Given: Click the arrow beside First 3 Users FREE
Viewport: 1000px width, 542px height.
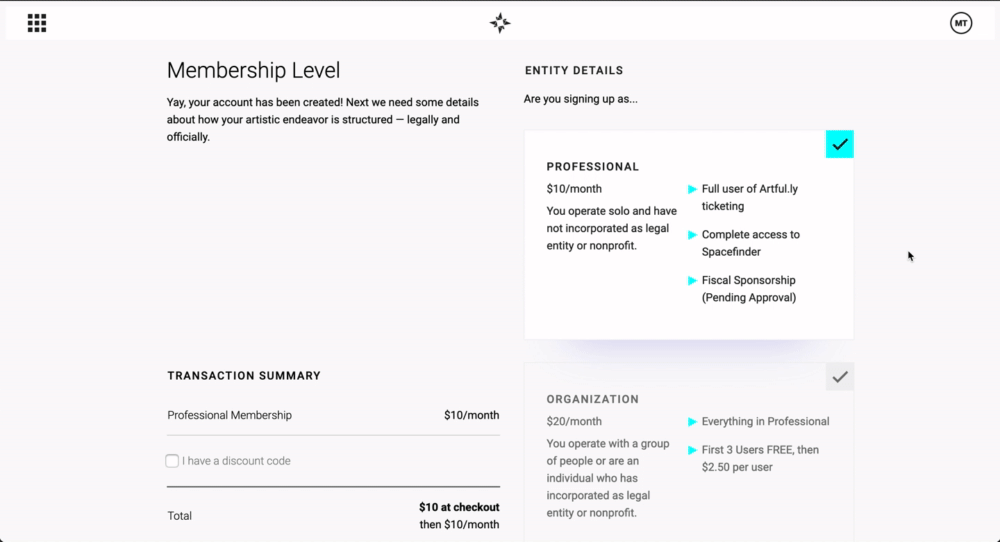Looking at the screenshot, I should pyautogui.click(x=692, y=450).
